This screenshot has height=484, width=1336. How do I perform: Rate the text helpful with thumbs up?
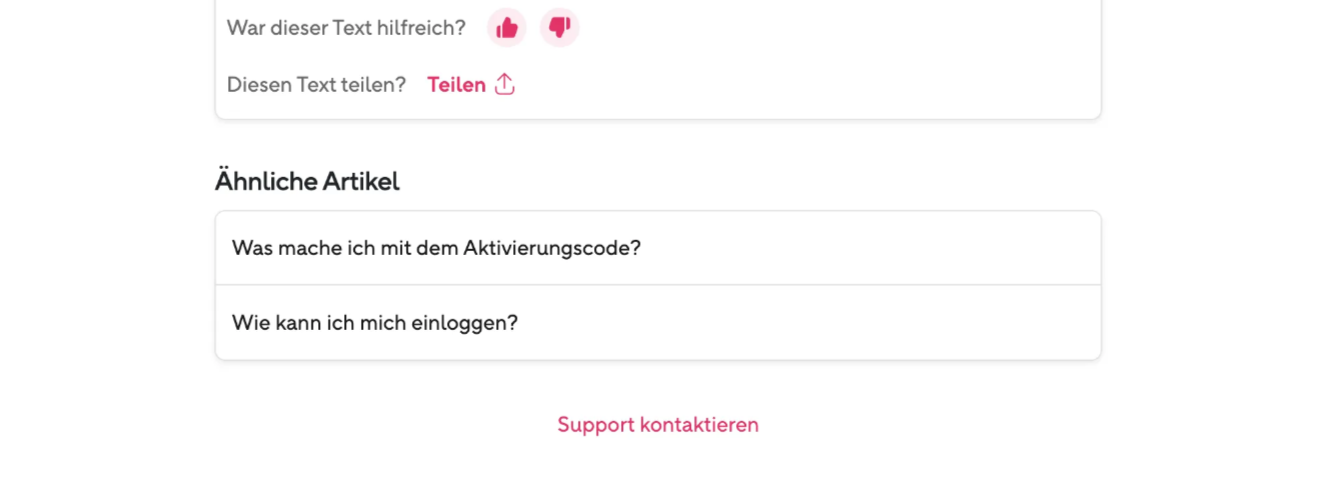tap(507, 27)
